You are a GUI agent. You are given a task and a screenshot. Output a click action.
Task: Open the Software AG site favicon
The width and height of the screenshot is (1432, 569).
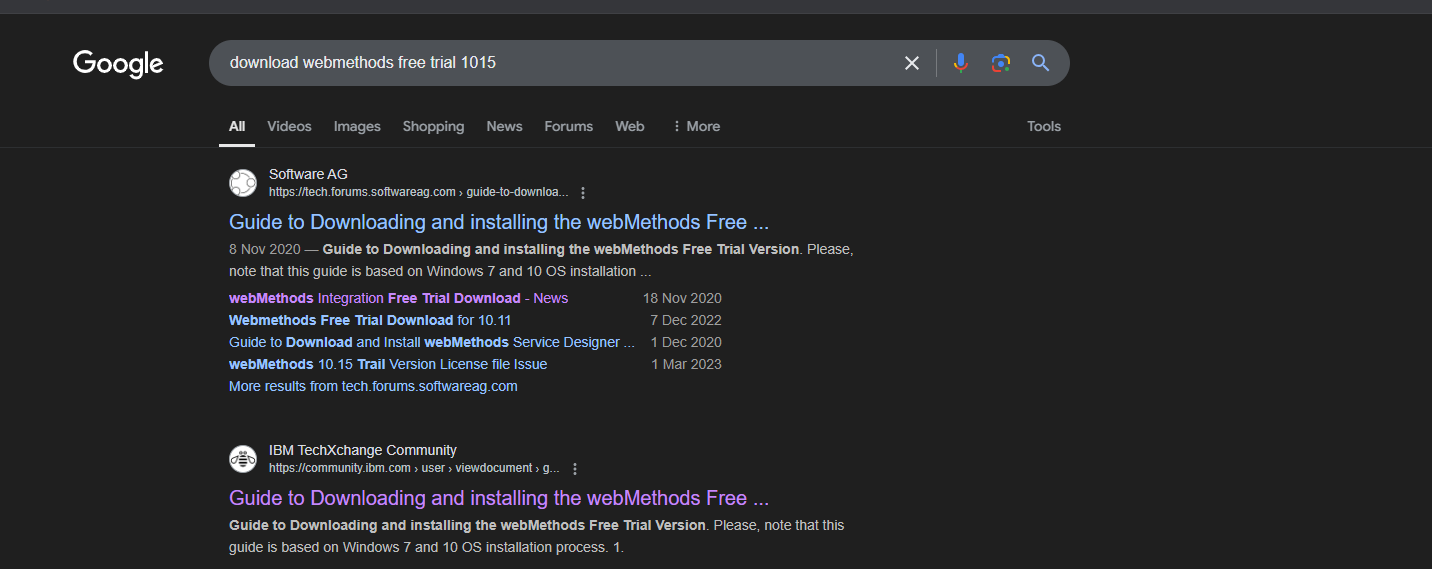coord(243,183)
